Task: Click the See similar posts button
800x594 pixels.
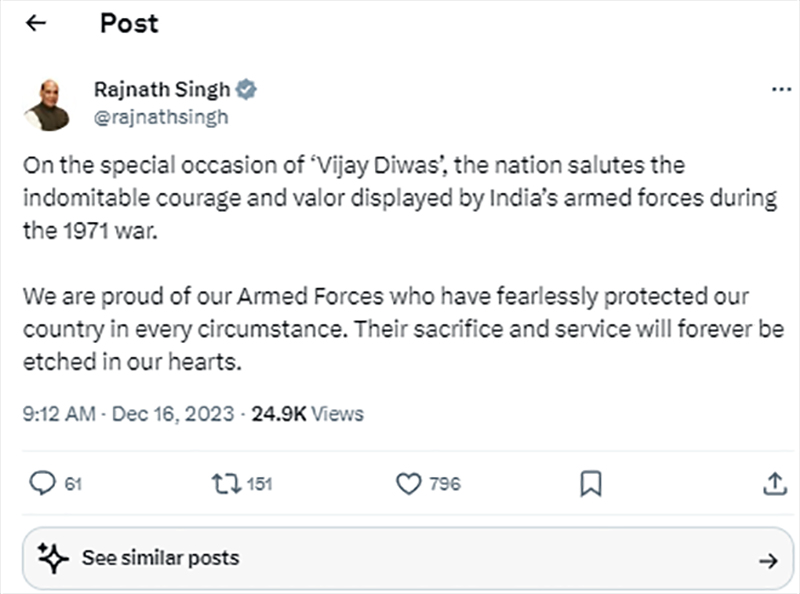Action: 160,558
